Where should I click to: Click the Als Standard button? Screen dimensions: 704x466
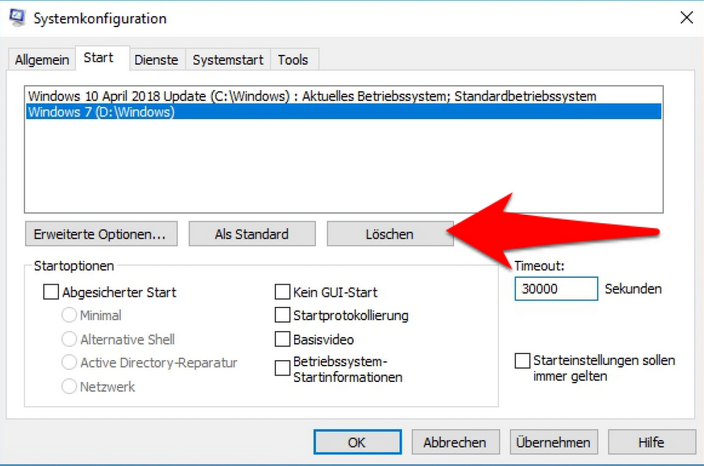click(x=252, y=234)
